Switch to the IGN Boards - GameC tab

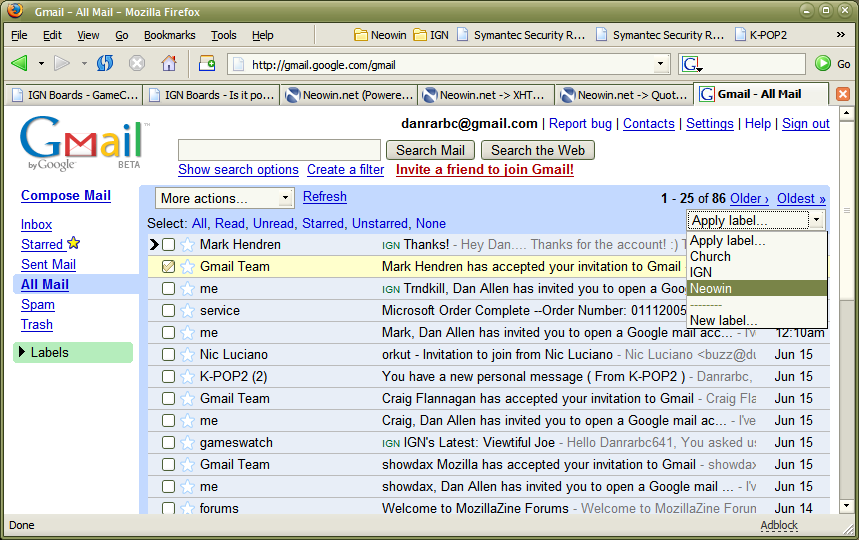click(x=73, y=95)
